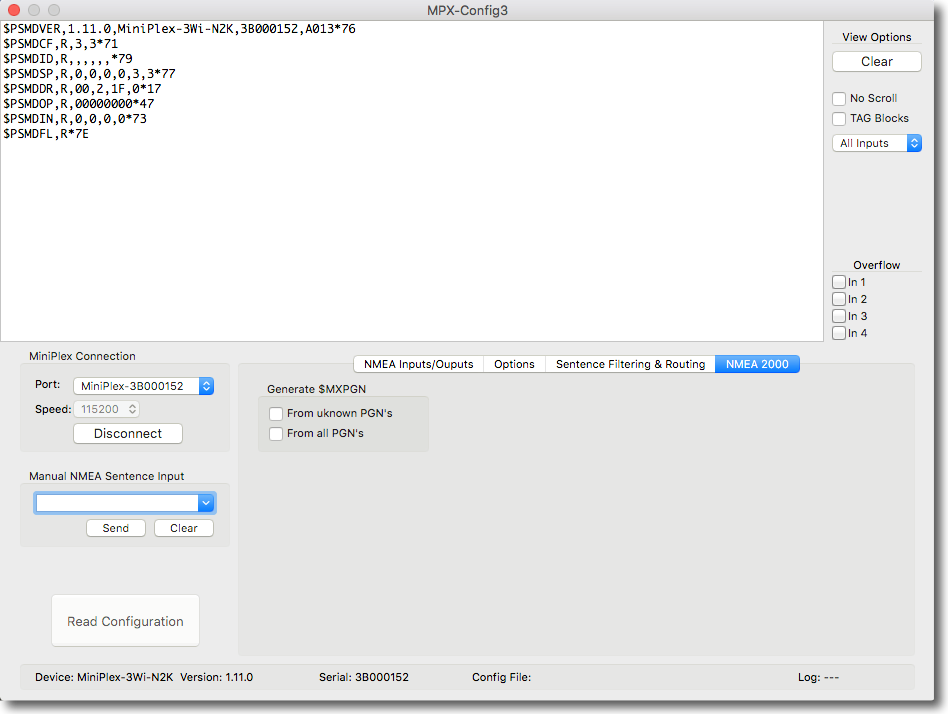Click the $PSMDVER version line in log
The height and width of the screenshot is (714, 948).
[x=180, y=29]
